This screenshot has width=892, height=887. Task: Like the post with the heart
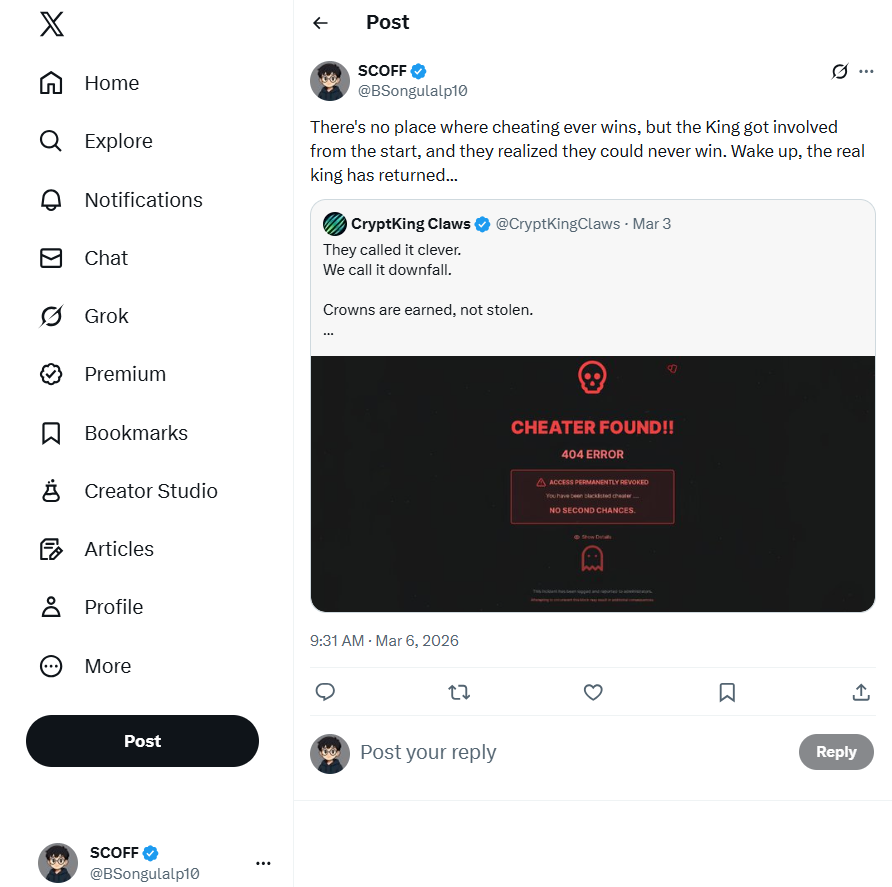click(593, 692)
